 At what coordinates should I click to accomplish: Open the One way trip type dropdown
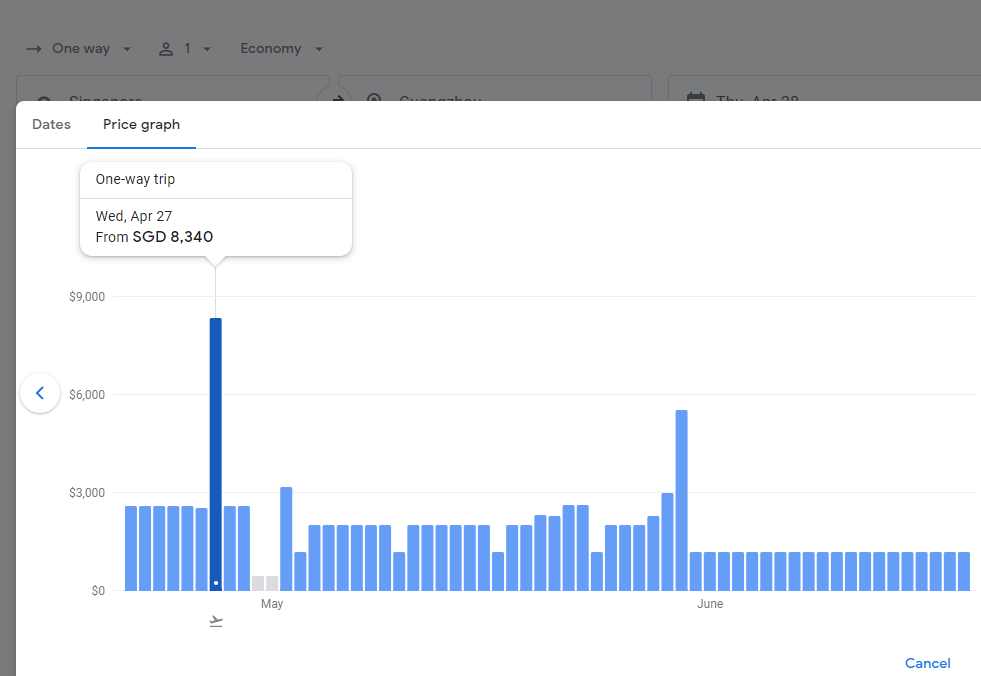point(80,49)
